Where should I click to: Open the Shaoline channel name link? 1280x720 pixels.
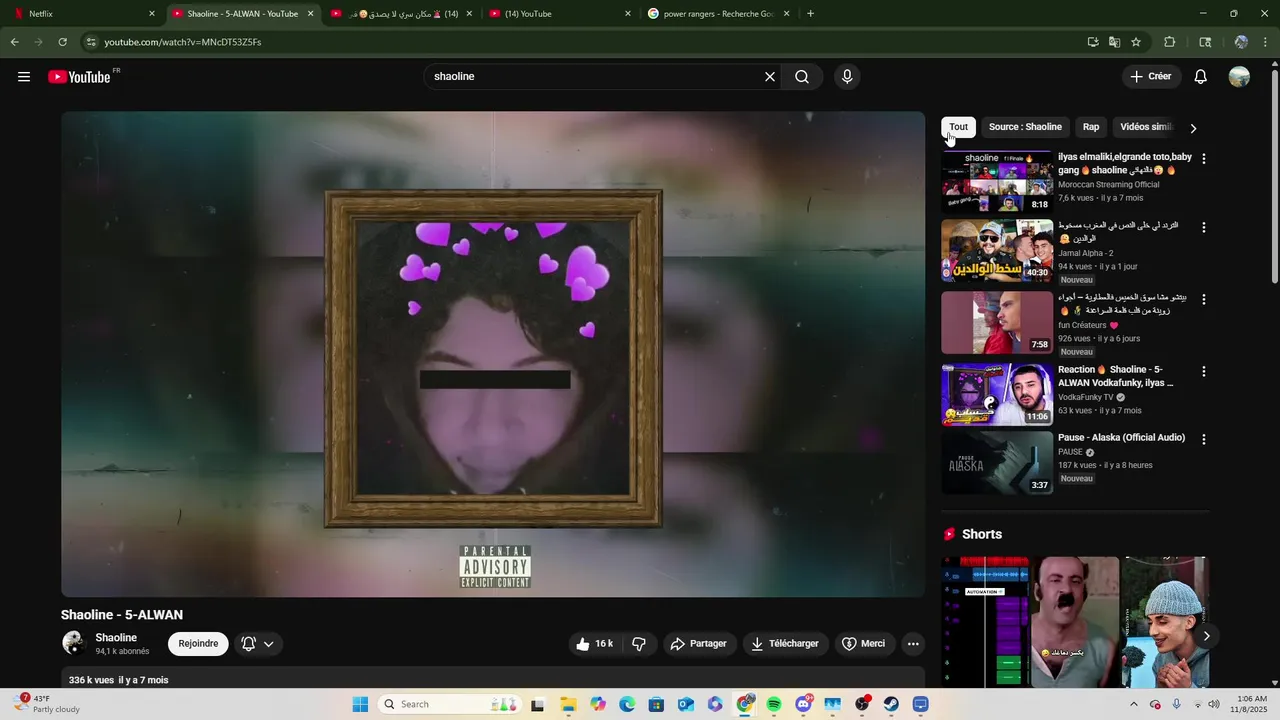click(116, 638)
